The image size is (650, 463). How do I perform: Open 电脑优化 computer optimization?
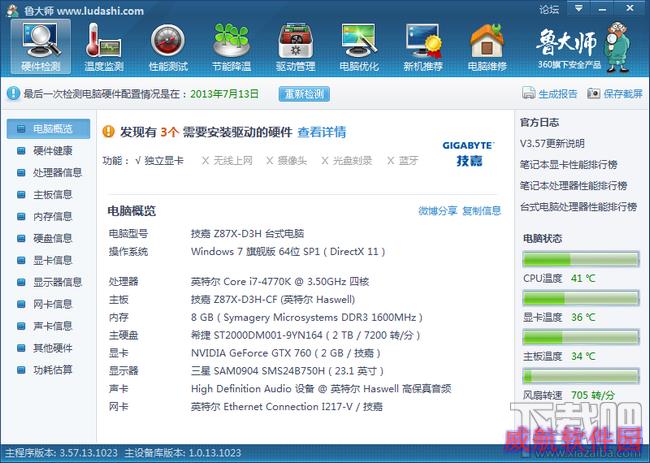pyautogui.click(x=359, y=47)
